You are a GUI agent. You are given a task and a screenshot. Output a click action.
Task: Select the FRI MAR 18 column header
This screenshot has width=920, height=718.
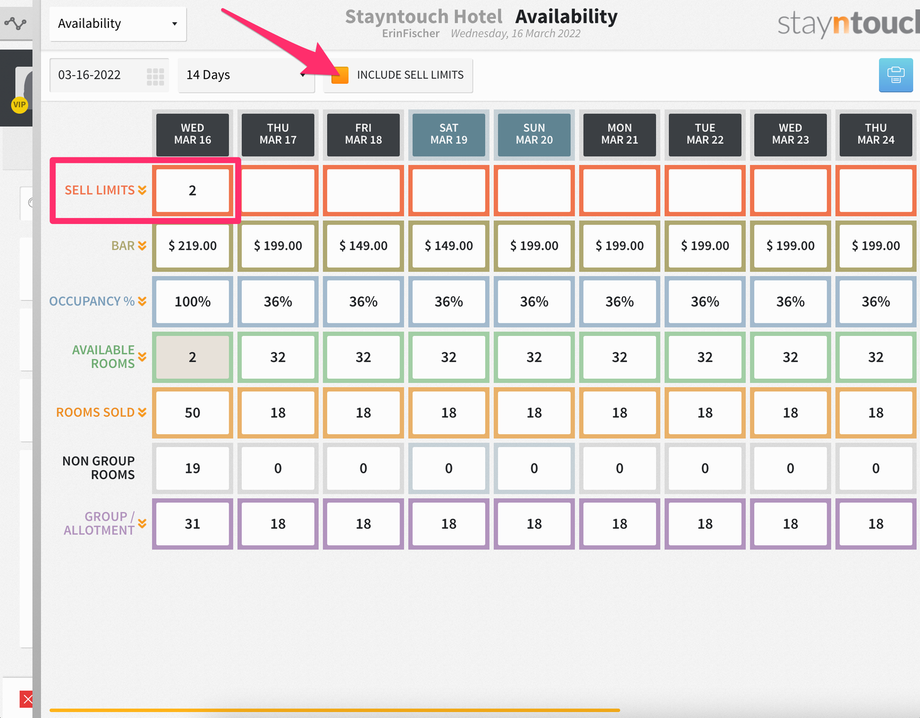coord(363,134)
